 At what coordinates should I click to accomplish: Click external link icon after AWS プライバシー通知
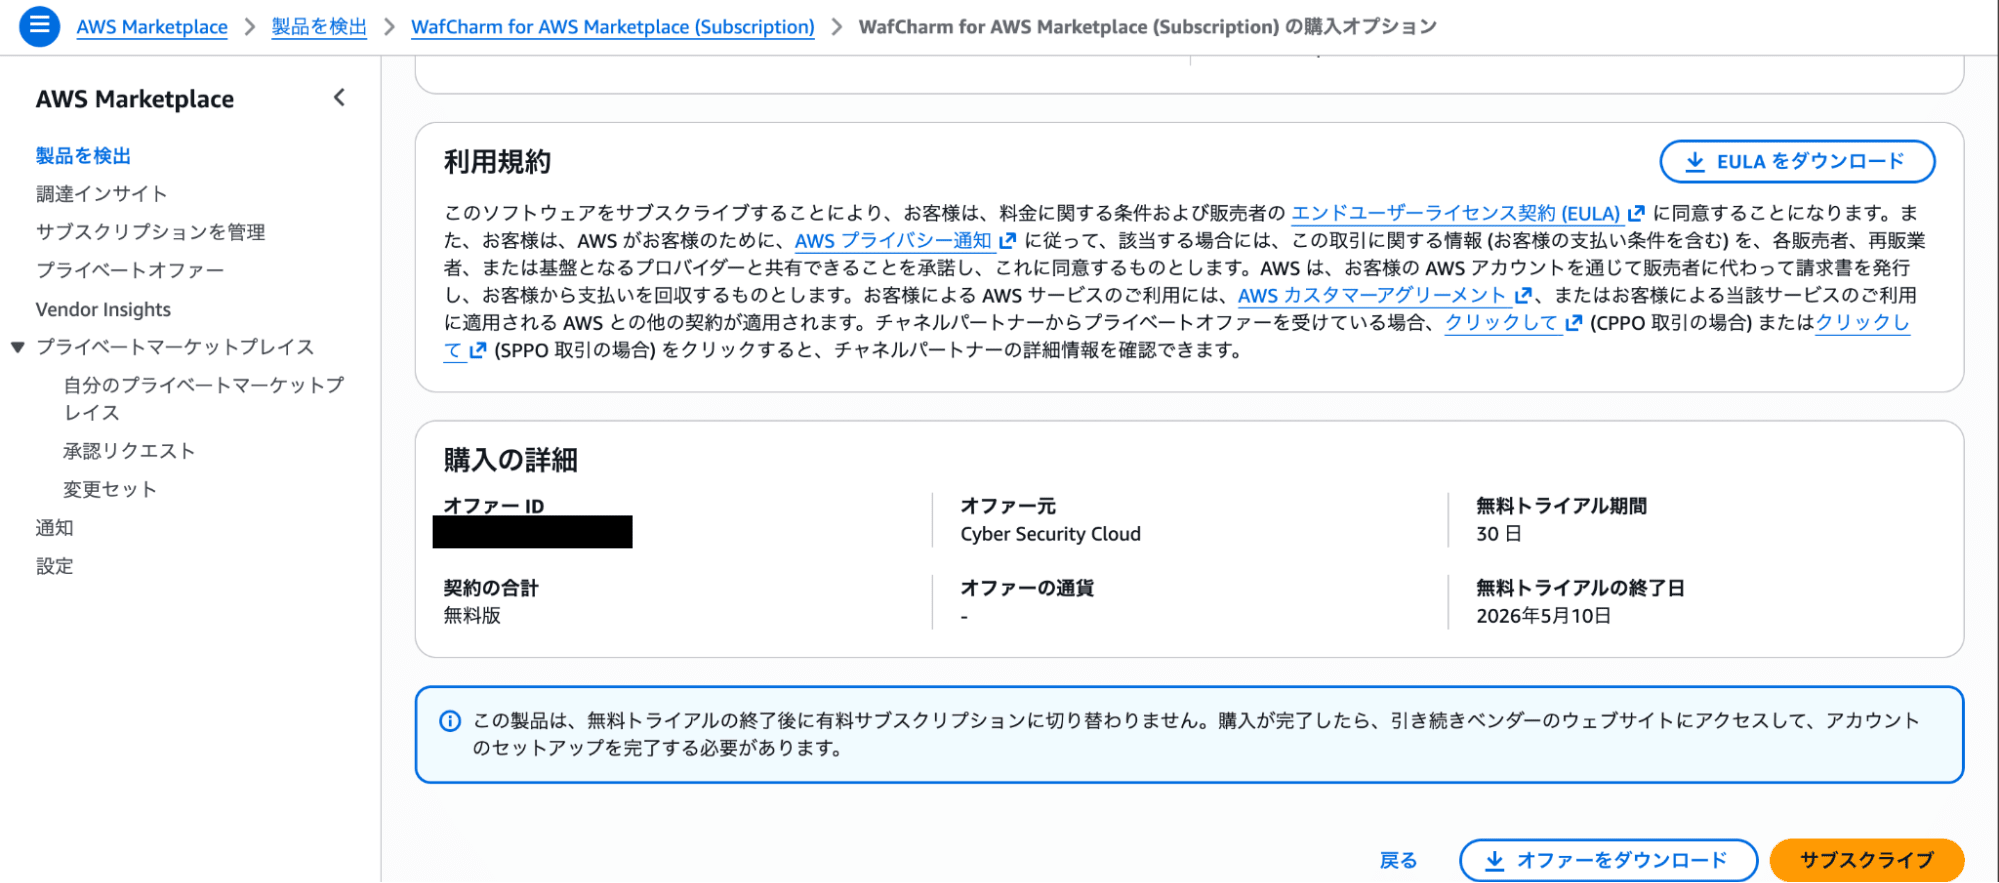pos(1007,240)
